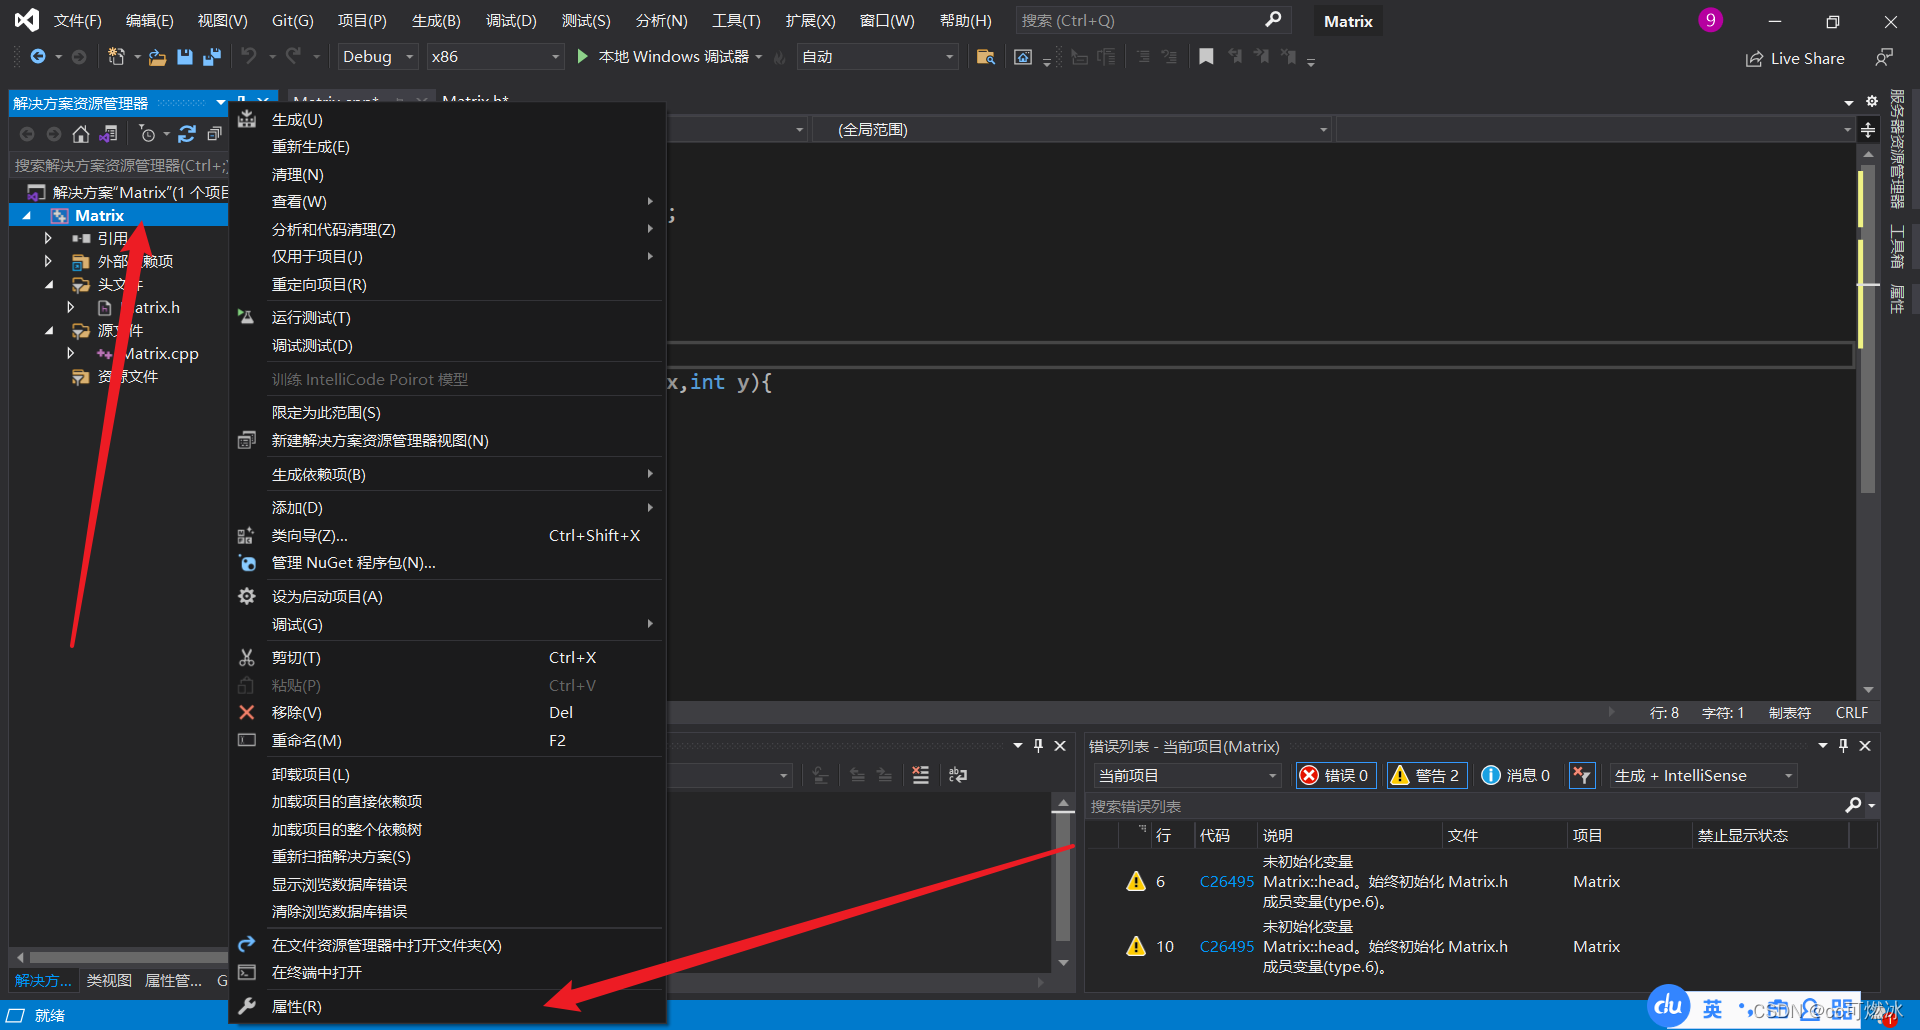Start the 本地 Windows 调试器 green play button
The image size is (1920, 1030).
583,57
